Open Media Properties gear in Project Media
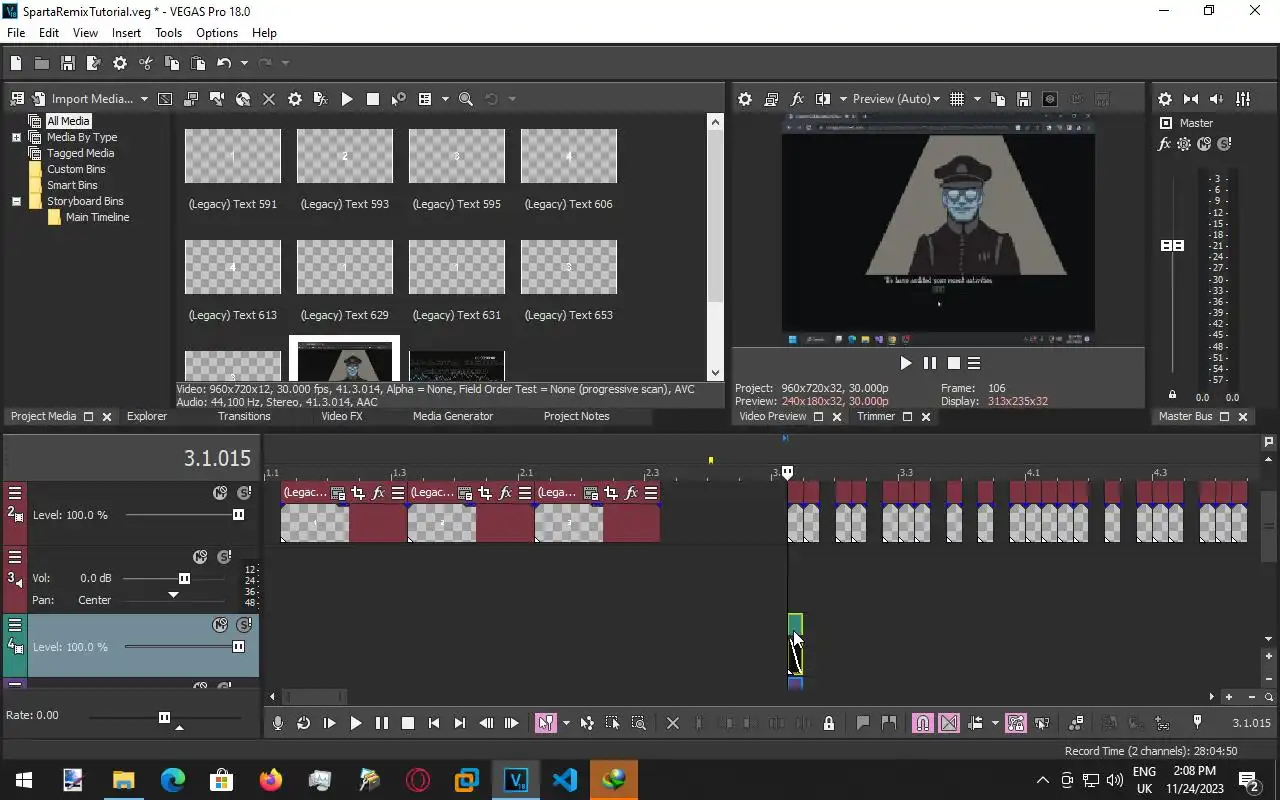 (295, 99)
